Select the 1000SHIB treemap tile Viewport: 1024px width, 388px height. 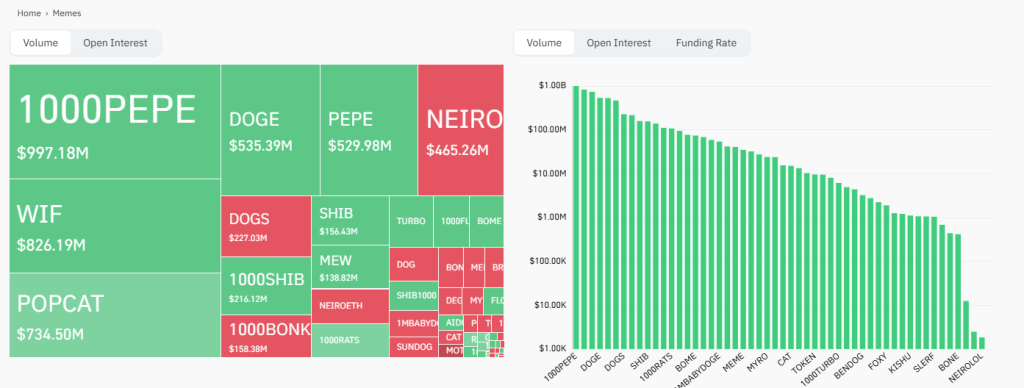click(266, 285)
